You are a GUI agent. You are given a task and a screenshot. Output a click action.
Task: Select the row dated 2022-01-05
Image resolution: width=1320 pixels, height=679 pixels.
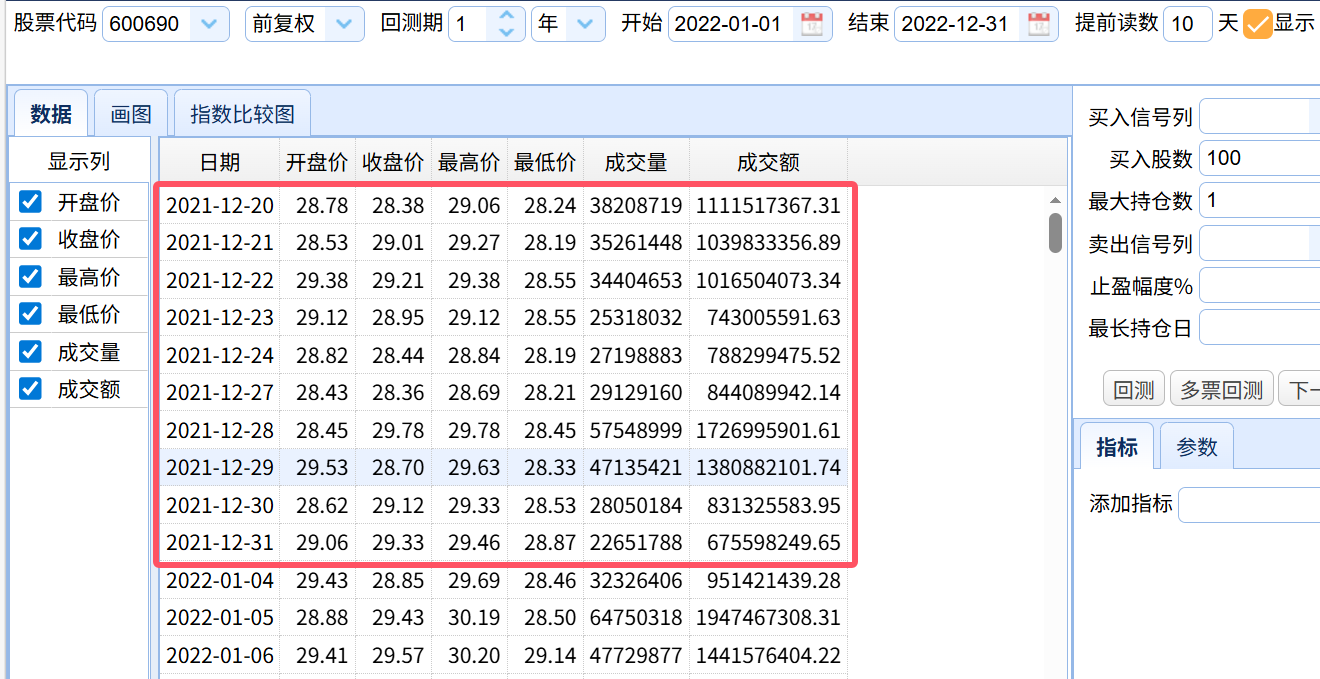504,618
